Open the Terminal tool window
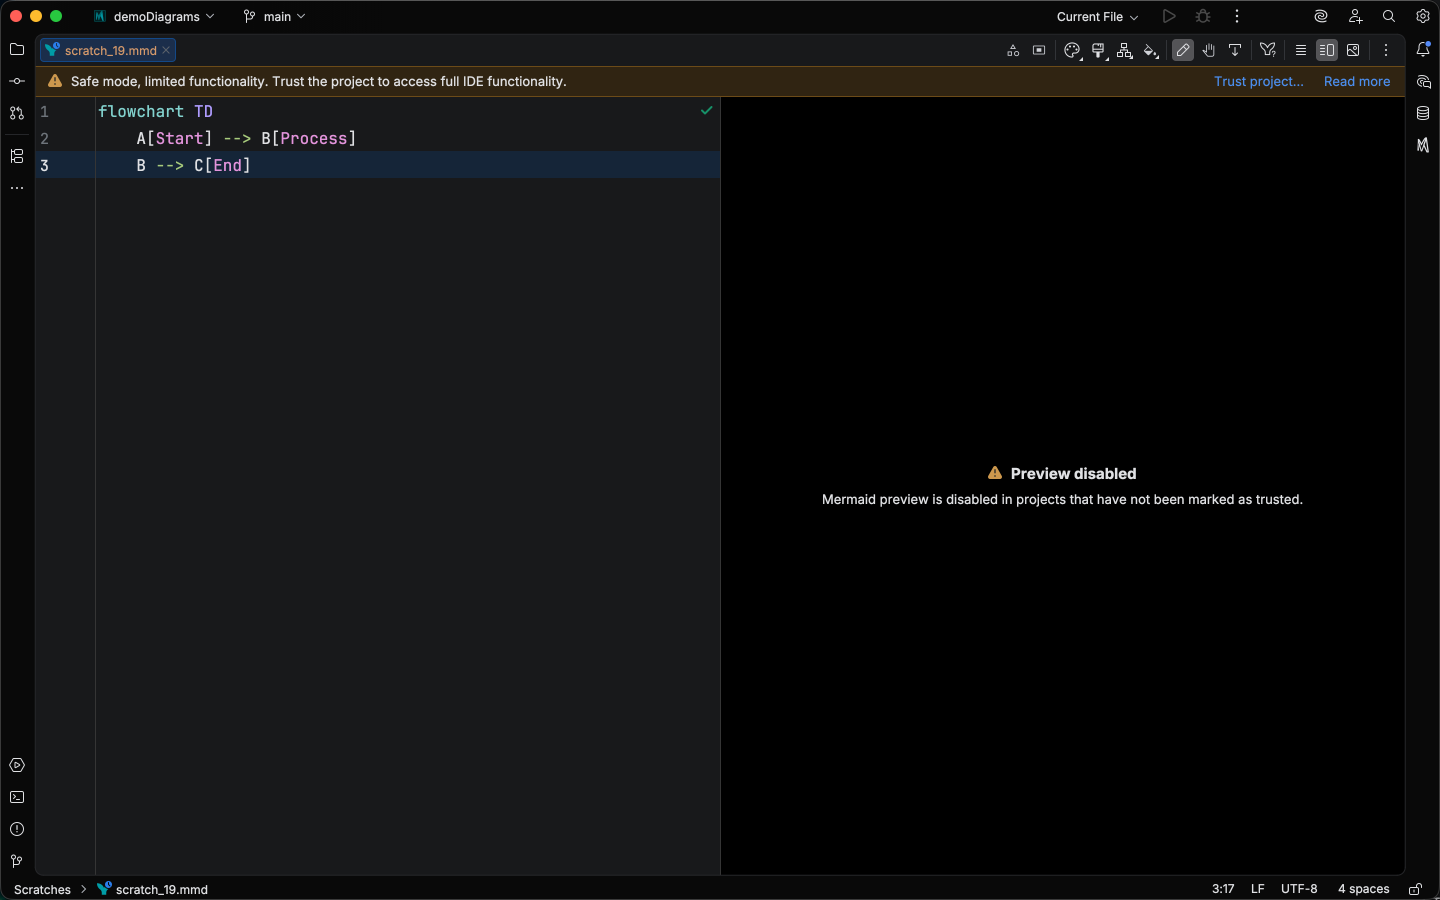 pyautogui.click(x=16, y=797)
